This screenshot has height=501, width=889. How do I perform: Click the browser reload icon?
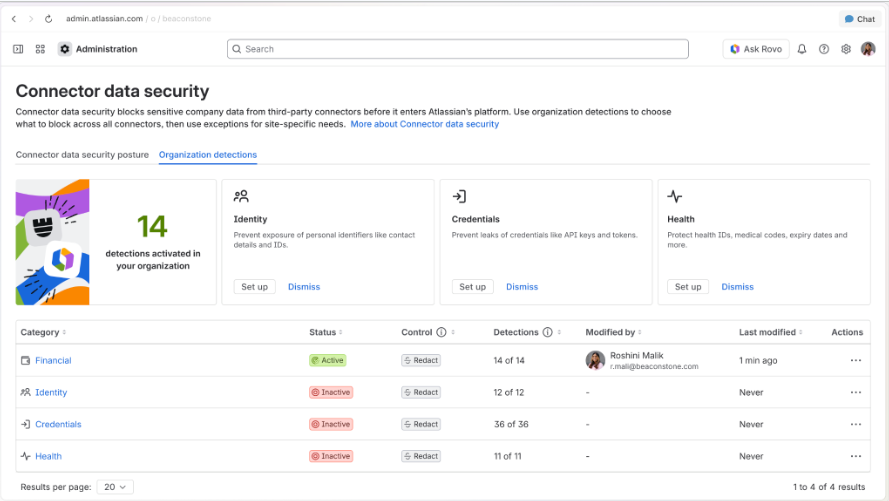pyautogui.click(x=49, y=19)
